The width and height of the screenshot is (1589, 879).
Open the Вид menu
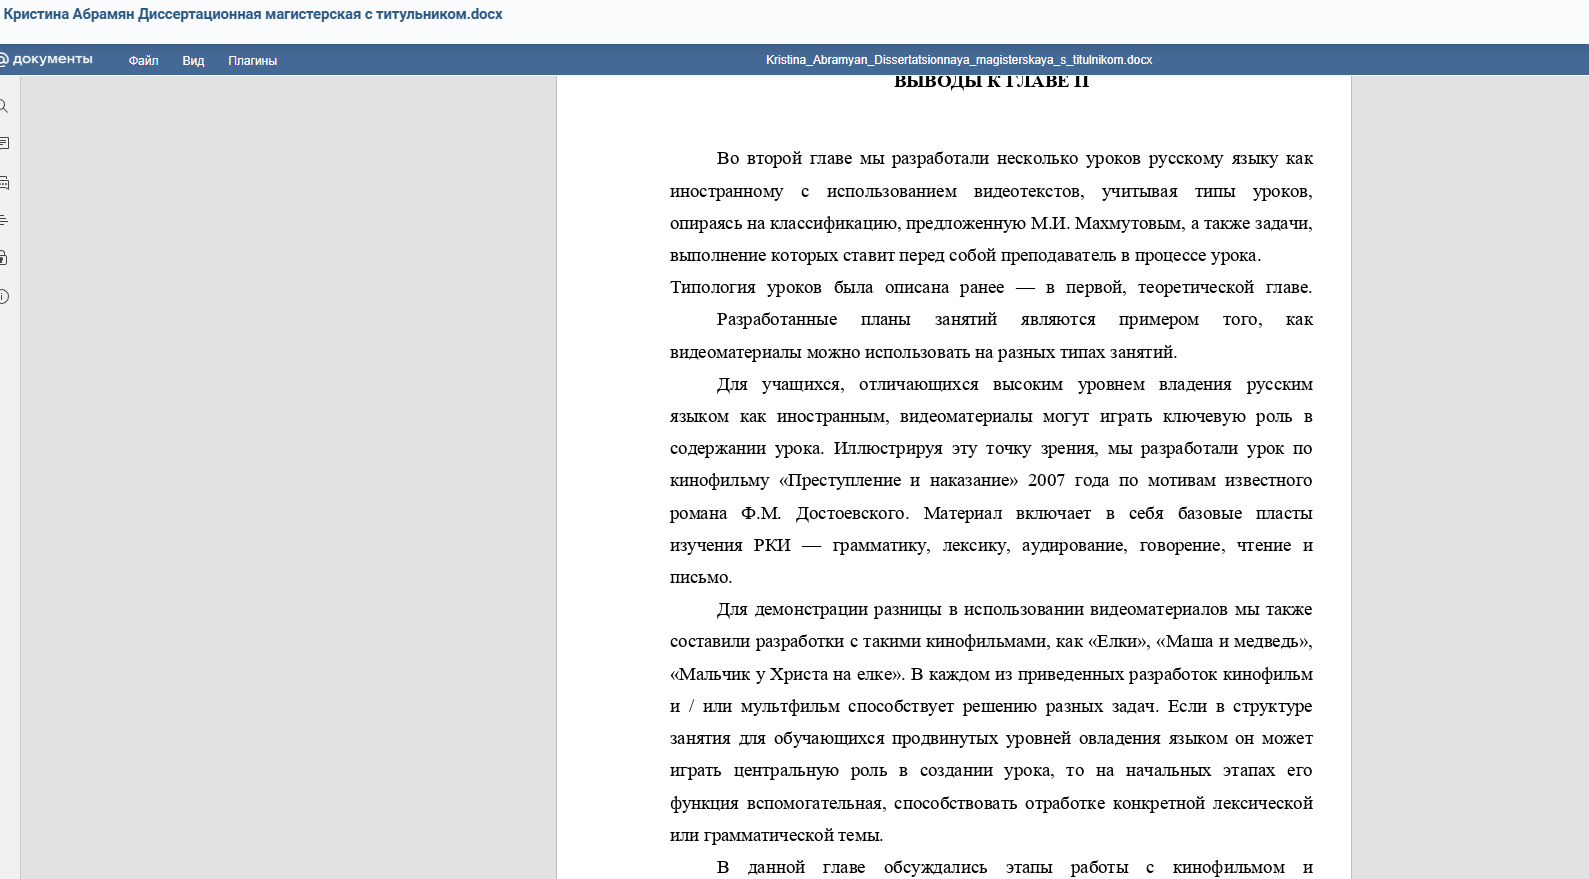(x=193, y=61)
